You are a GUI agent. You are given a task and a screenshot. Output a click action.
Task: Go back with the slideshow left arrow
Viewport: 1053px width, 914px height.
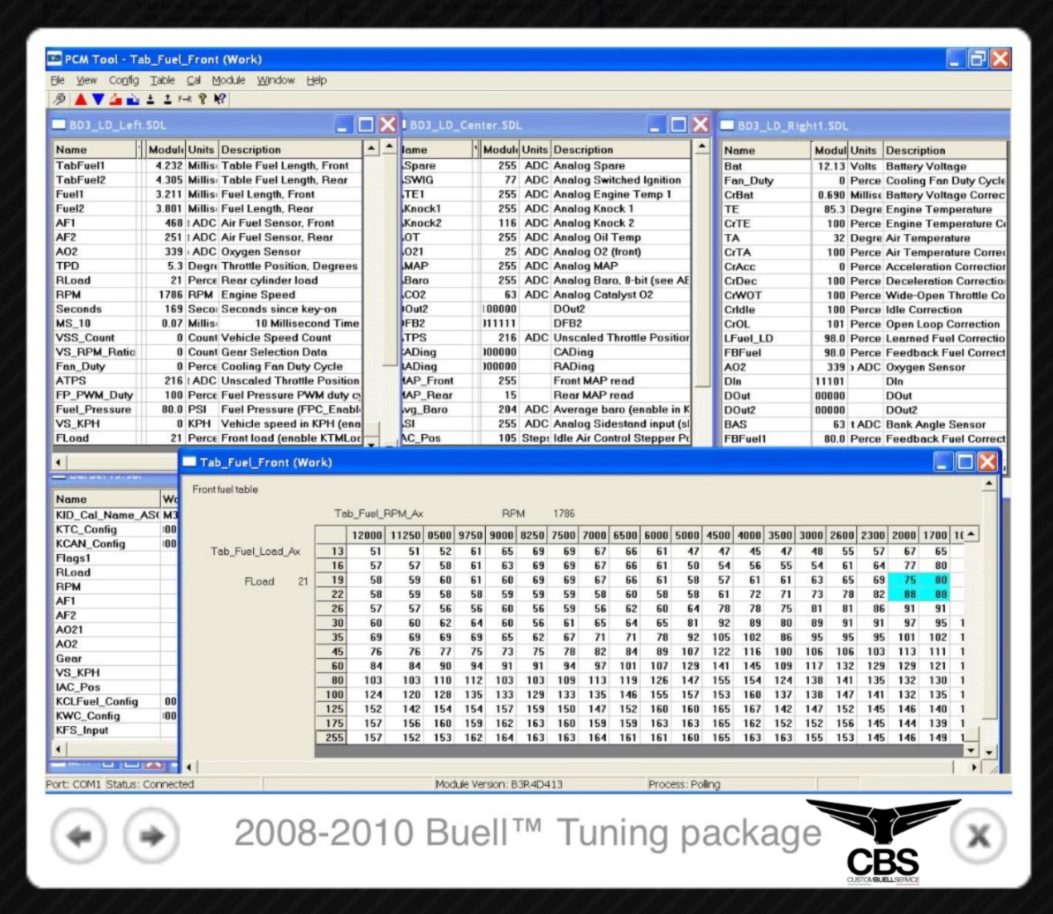pos(79,835)
